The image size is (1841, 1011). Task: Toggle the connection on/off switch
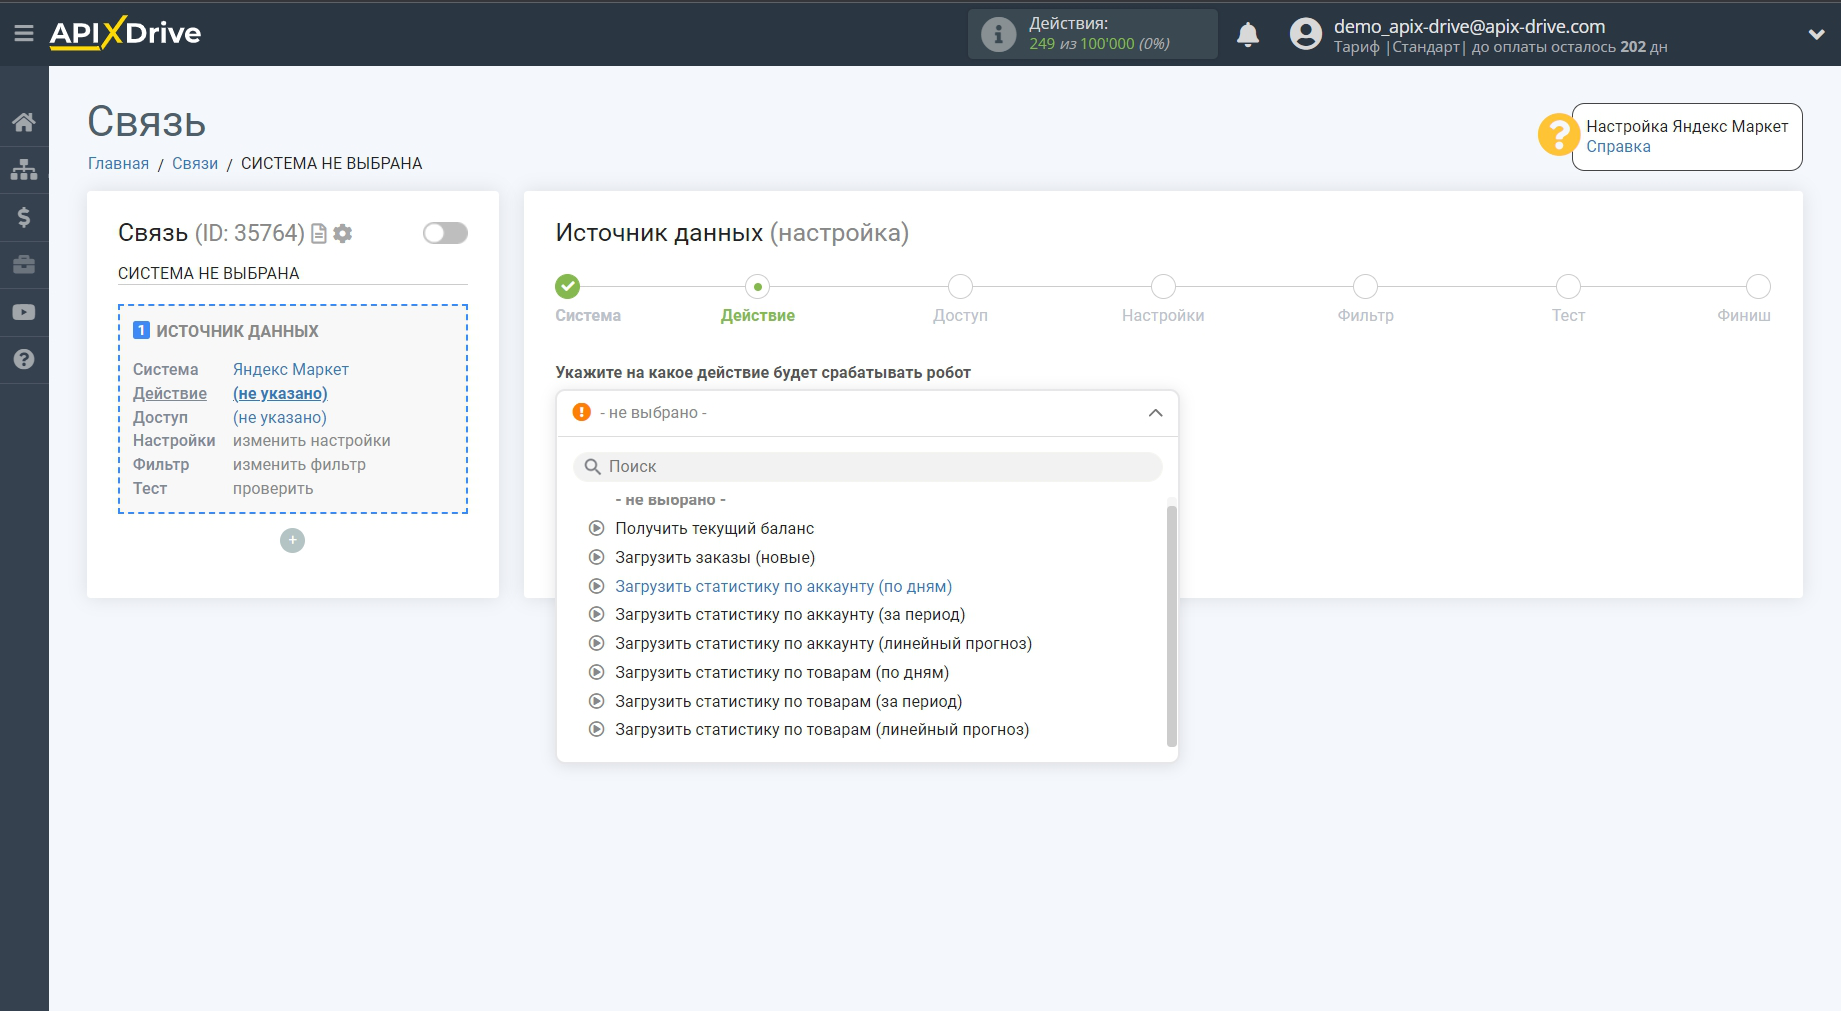tap(445, 233)
